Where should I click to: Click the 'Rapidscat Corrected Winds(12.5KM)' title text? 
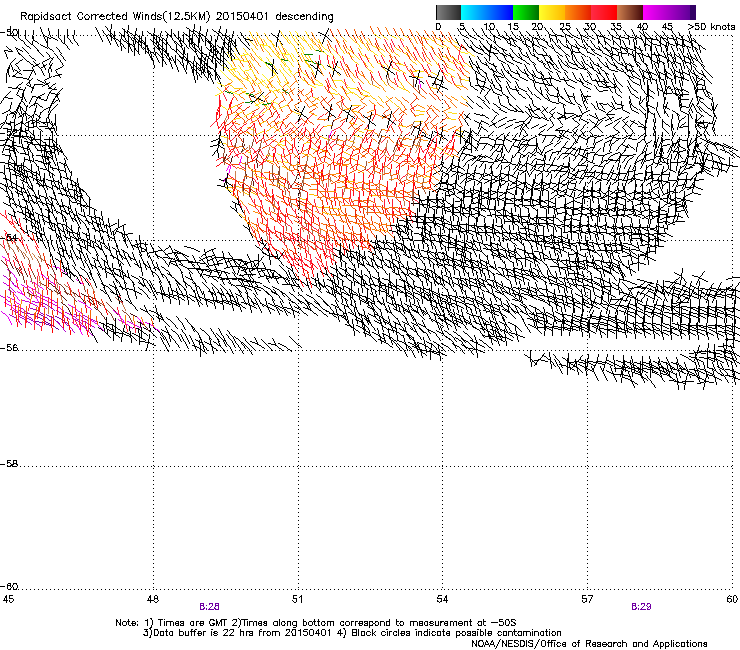coord(115,17)
